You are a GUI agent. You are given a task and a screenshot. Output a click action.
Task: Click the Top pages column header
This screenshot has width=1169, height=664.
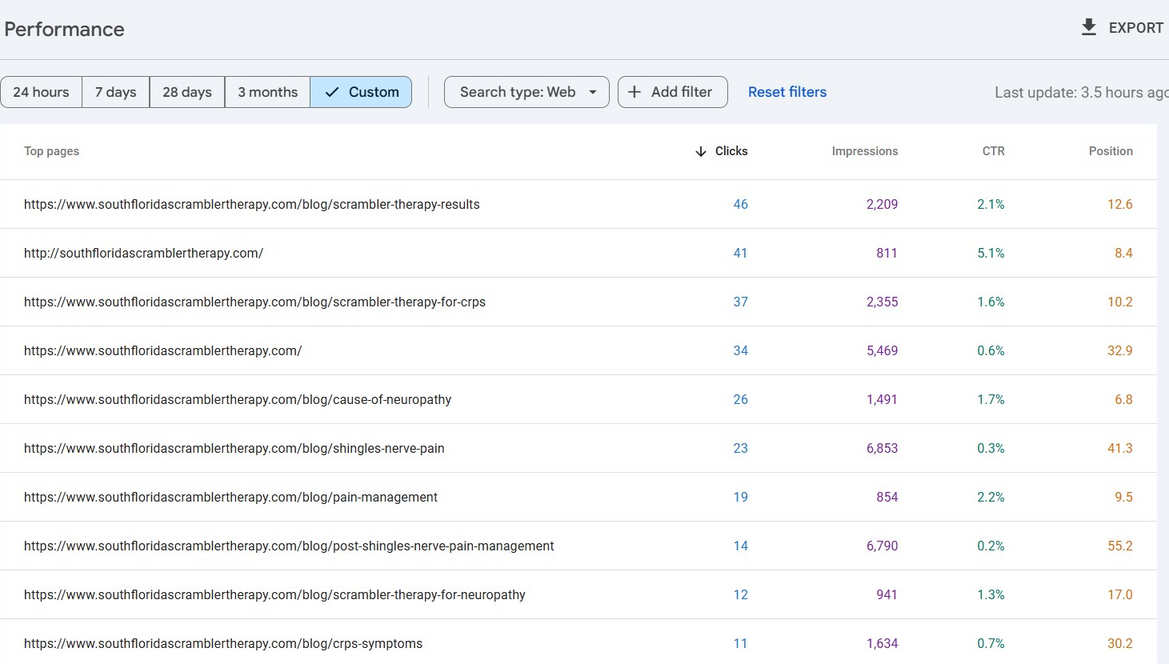(51, 151)
